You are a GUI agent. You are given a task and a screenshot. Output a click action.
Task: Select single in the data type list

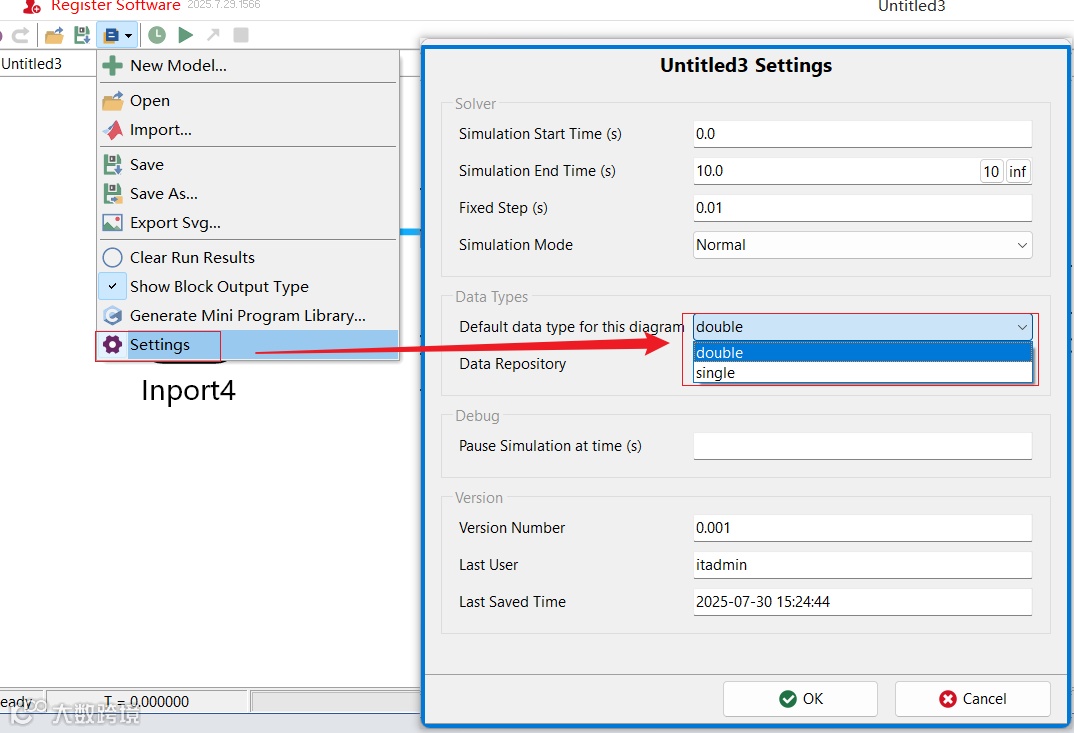[862, 373]
